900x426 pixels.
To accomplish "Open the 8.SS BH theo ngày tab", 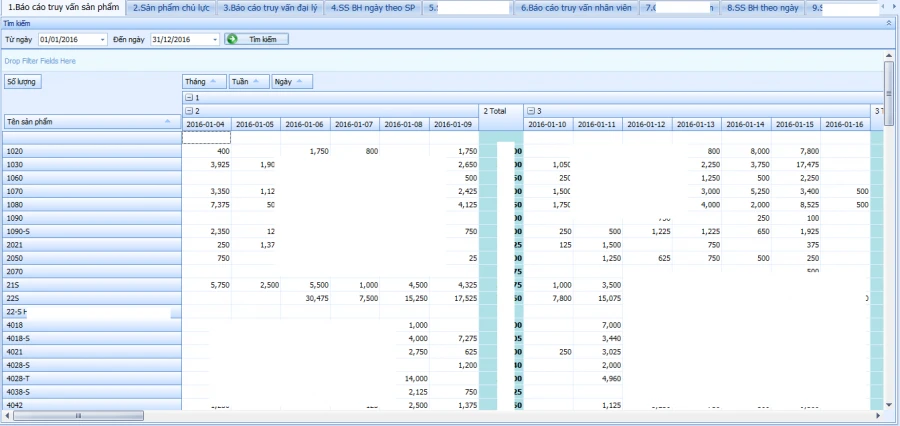I will (x=762, y=8).
